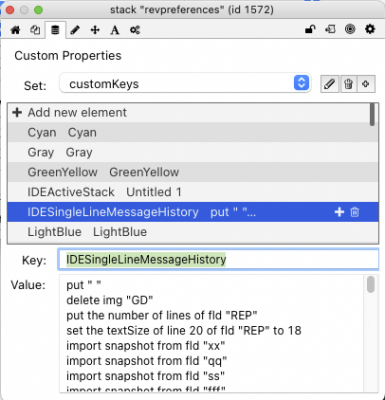The image size is (385, 400).
Task: Click the inspector settings gear icon
Action: pyautogui.click(x=370, y=29)
